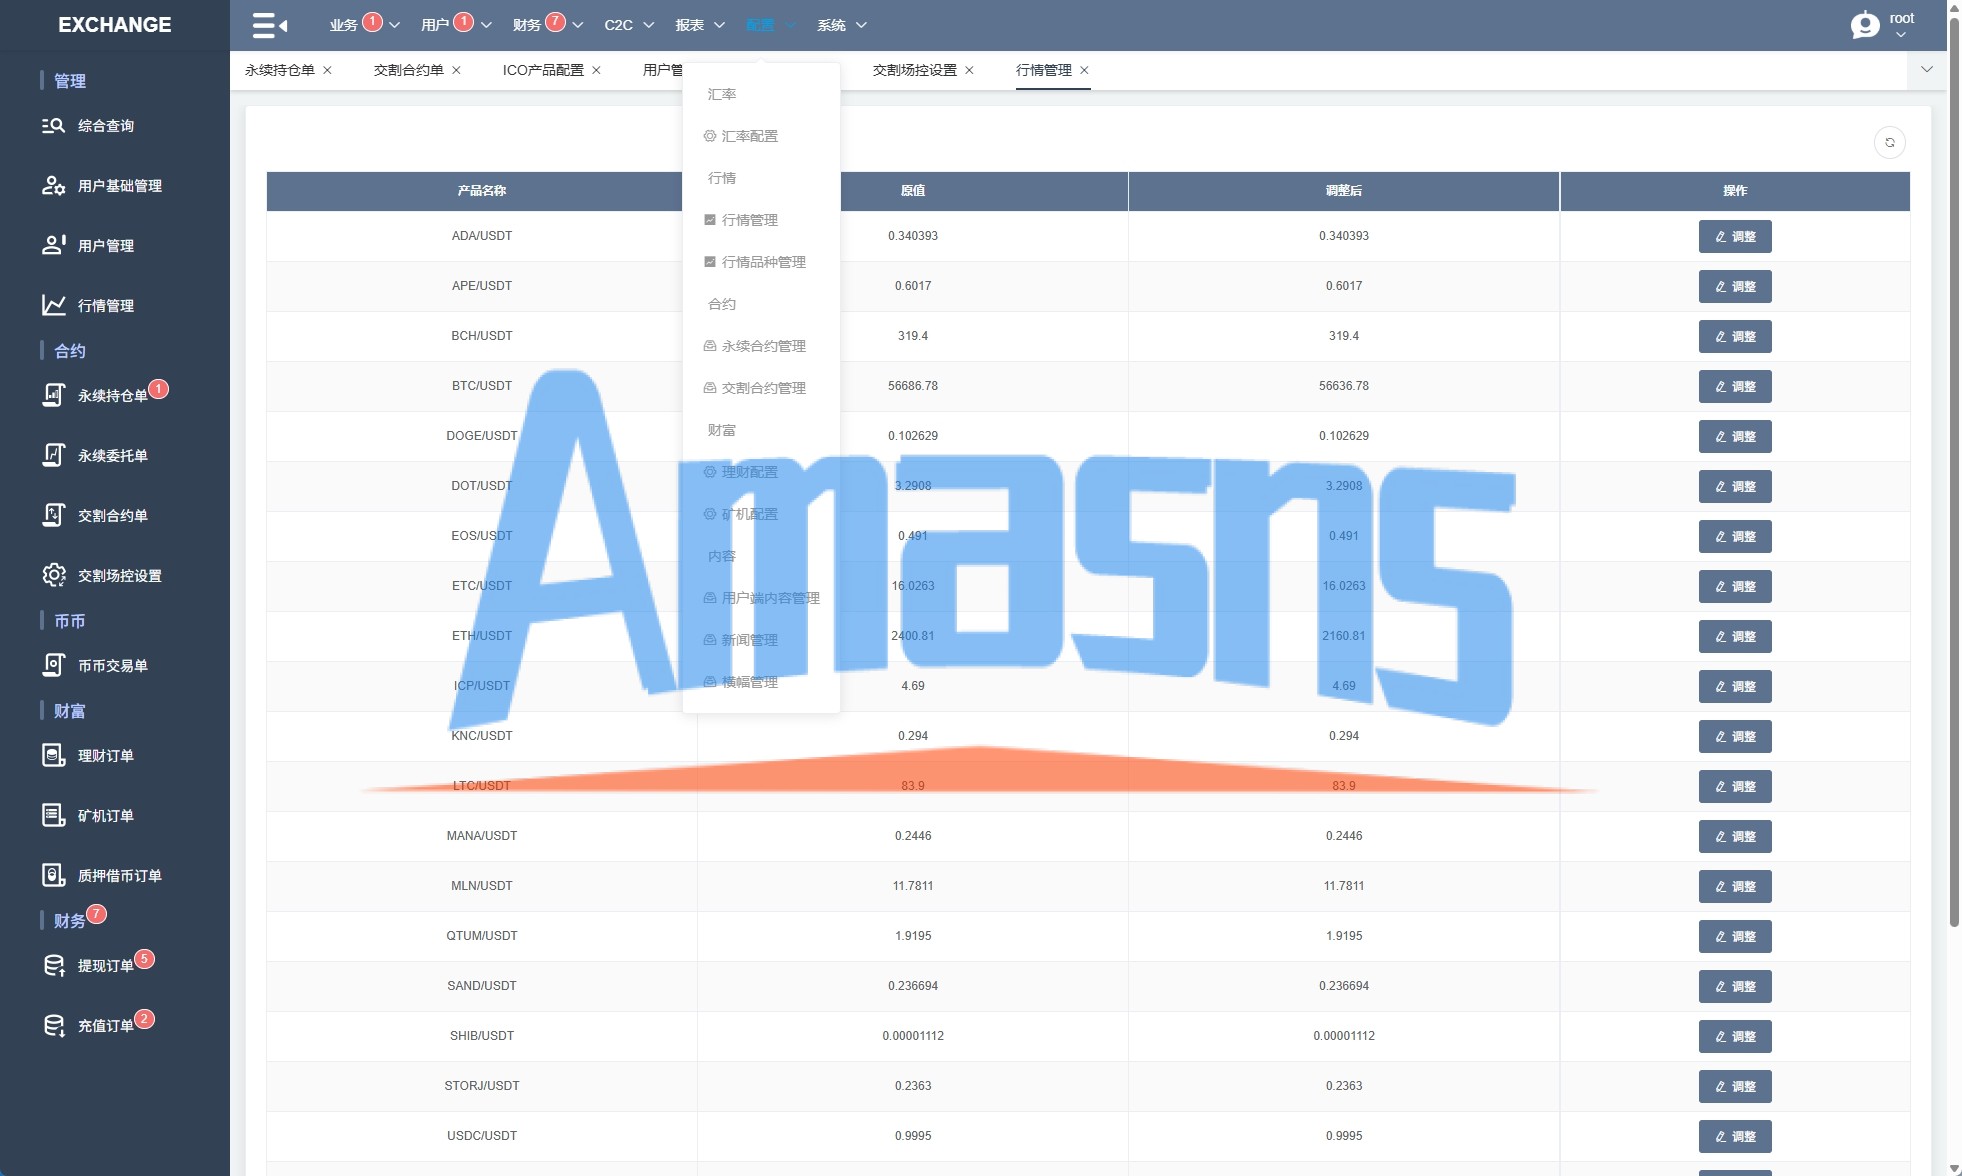This screenshot has width=1962, height=1176.
Task: Switch to the 交割场控设置 tab
Action: pos(914,70)
